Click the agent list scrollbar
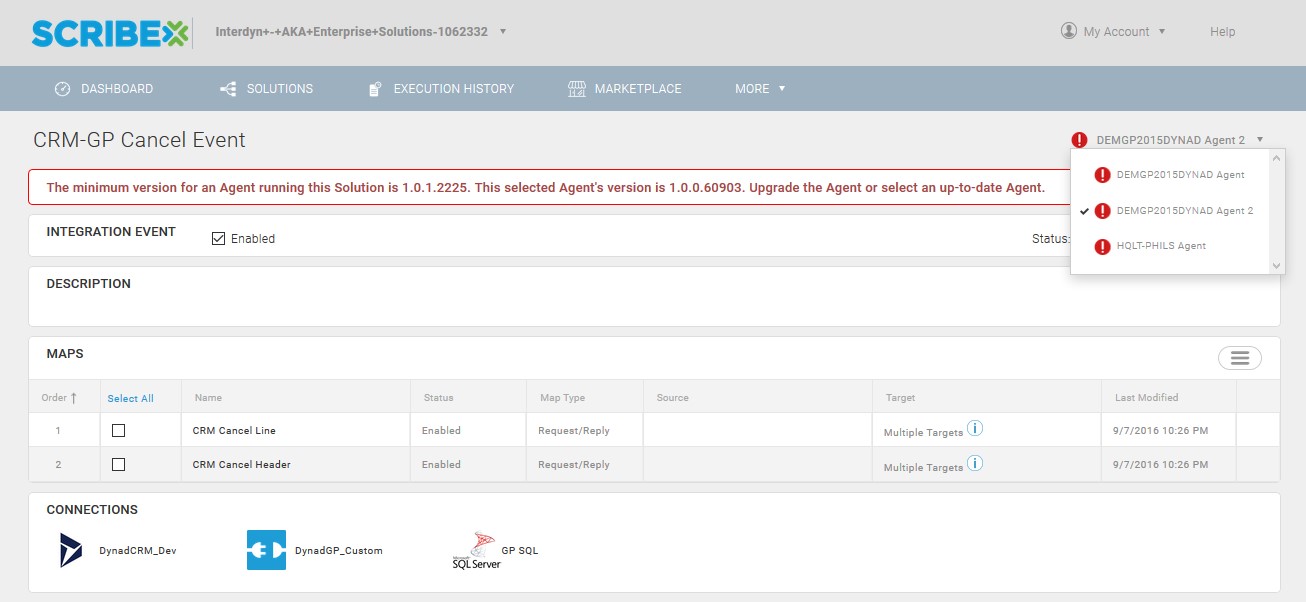 [1276, 211]
